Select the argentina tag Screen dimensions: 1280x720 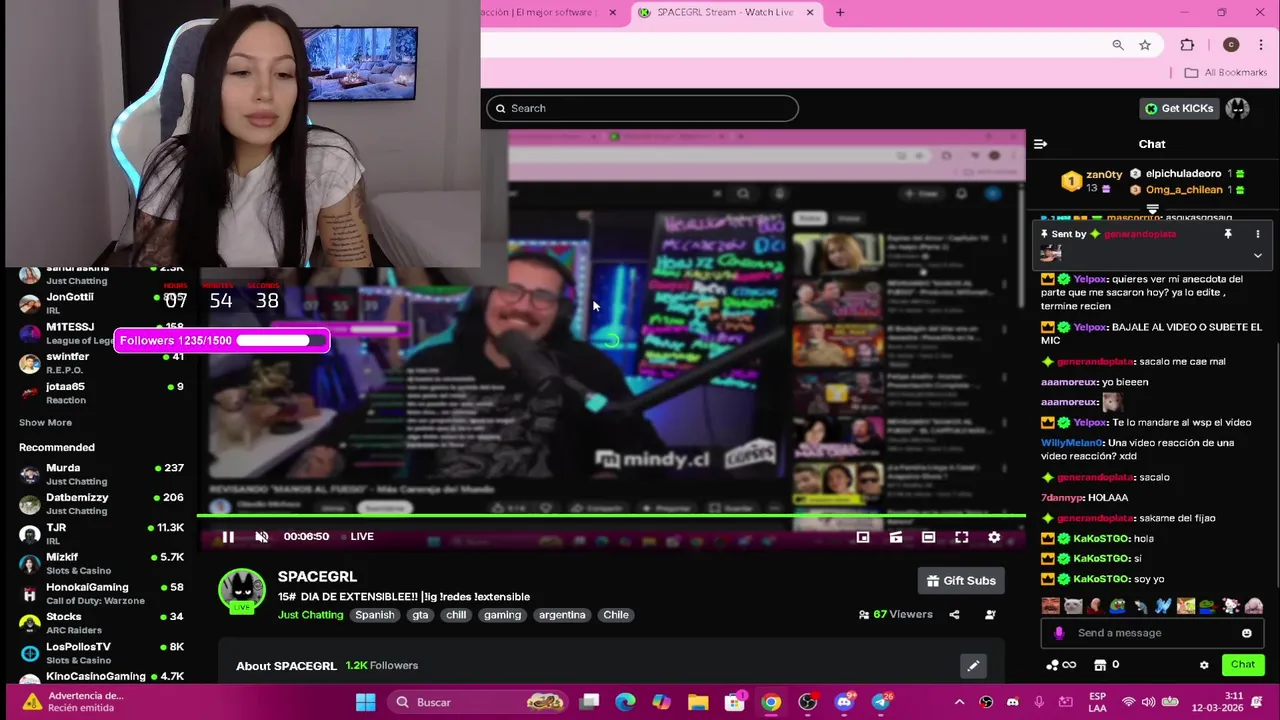pyautogui.click(x=562, y=615)
